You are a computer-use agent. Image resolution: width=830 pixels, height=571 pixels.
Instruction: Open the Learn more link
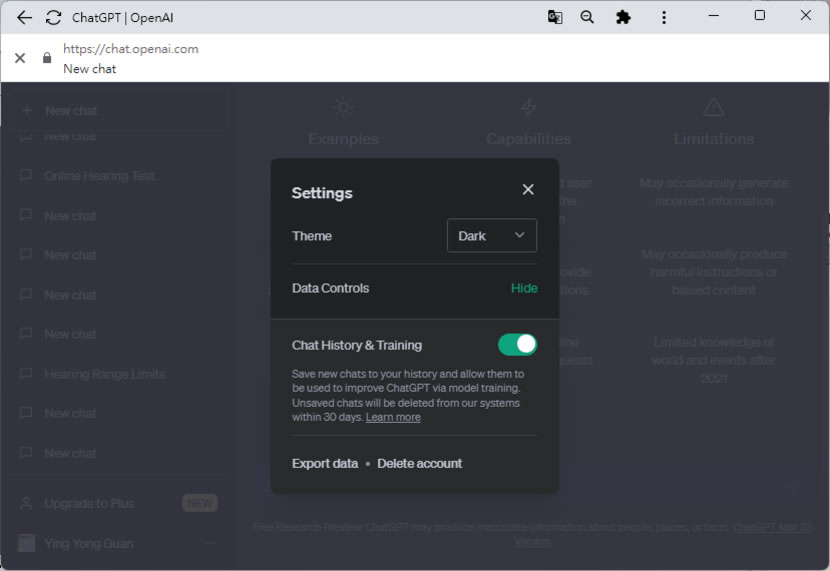coord(393,417)
